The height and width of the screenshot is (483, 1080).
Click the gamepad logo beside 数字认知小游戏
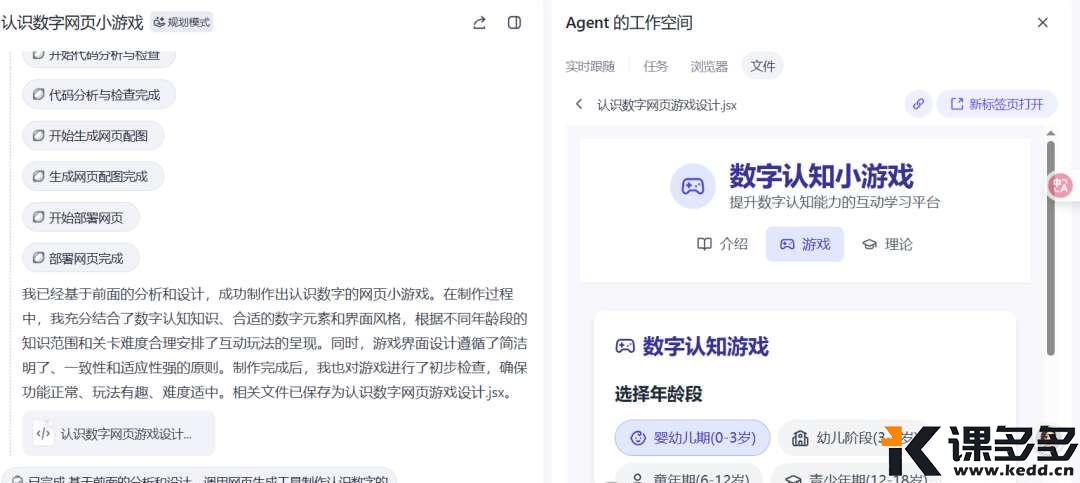[693, 186]
